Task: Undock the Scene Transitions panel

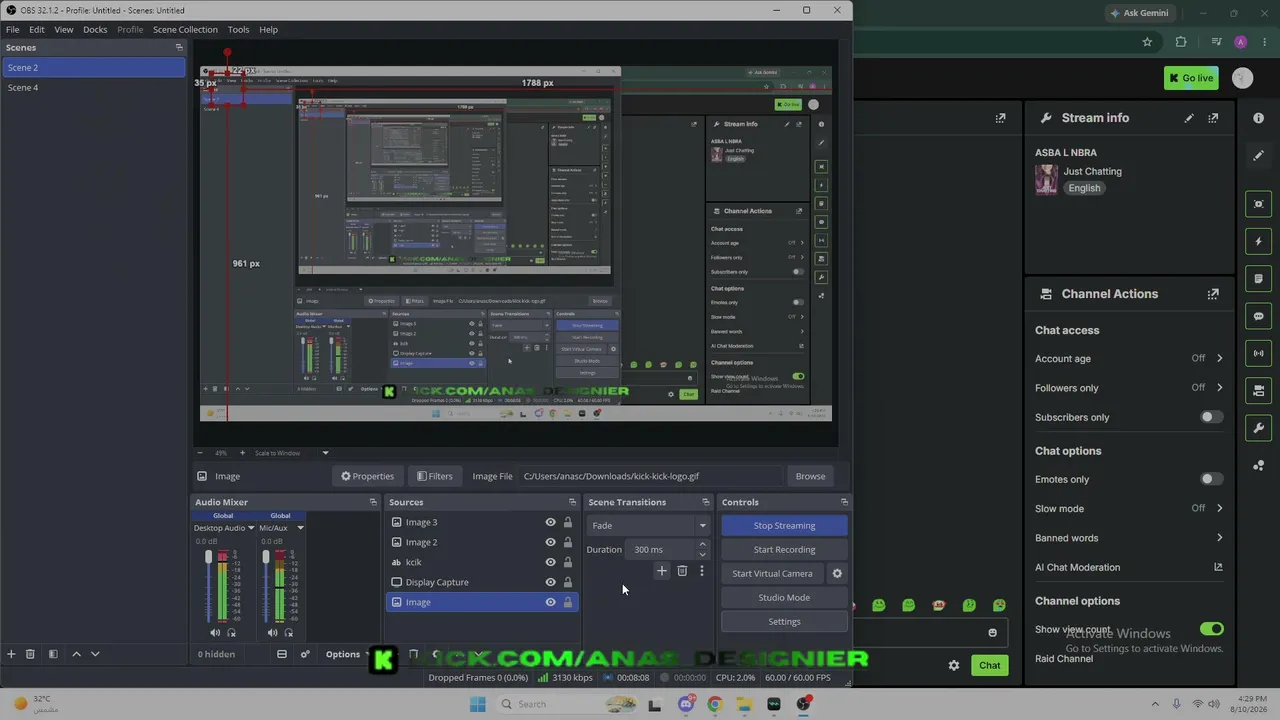Action: pyautogui.click(x=706, y=502)
